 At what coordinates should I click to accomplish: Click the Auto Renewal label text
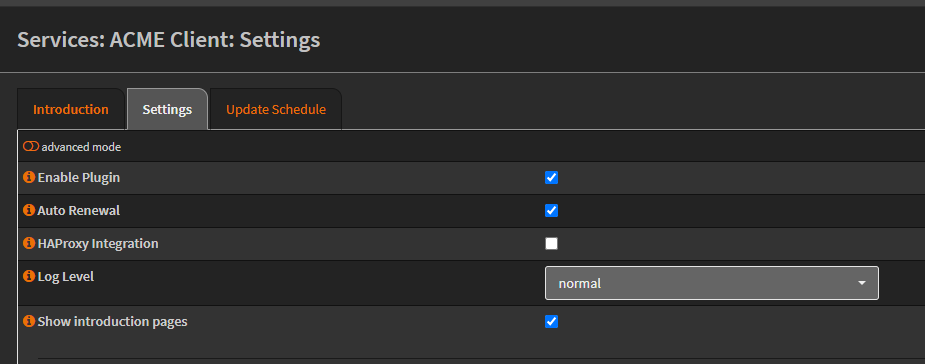pyautogui.click(x=79, y=210)
